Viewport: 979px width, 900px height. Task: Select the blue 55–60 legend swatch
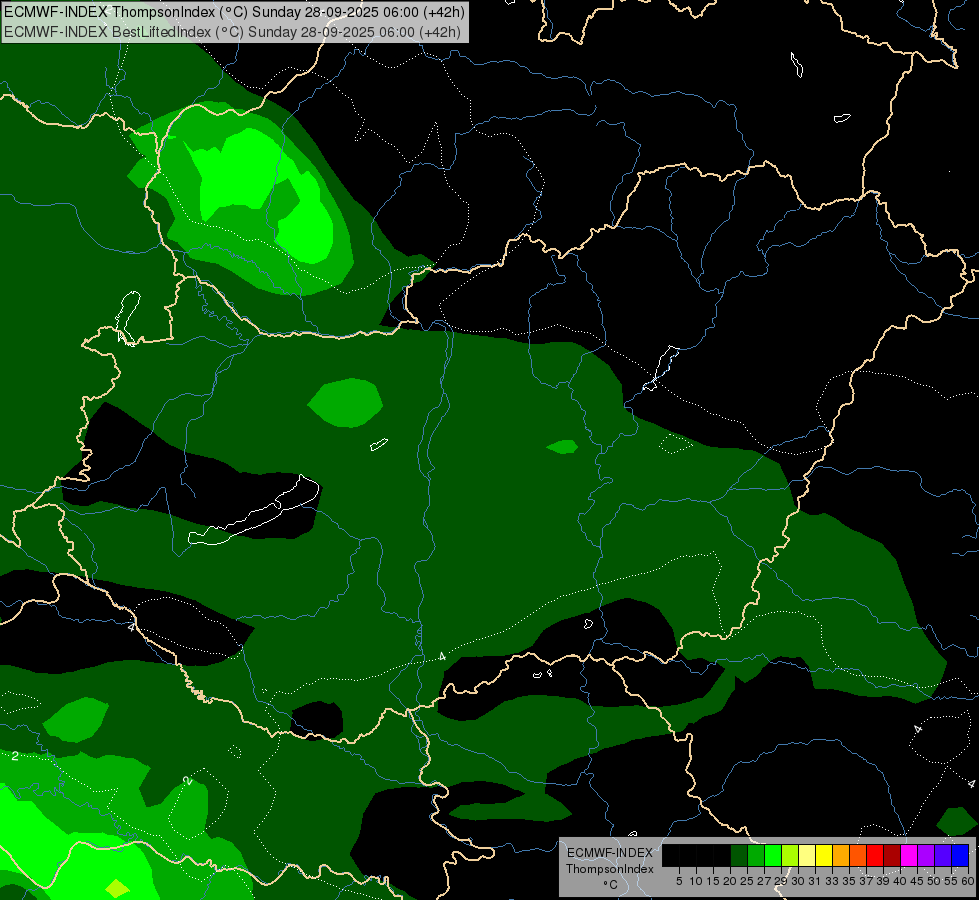(x=960, y=855)
